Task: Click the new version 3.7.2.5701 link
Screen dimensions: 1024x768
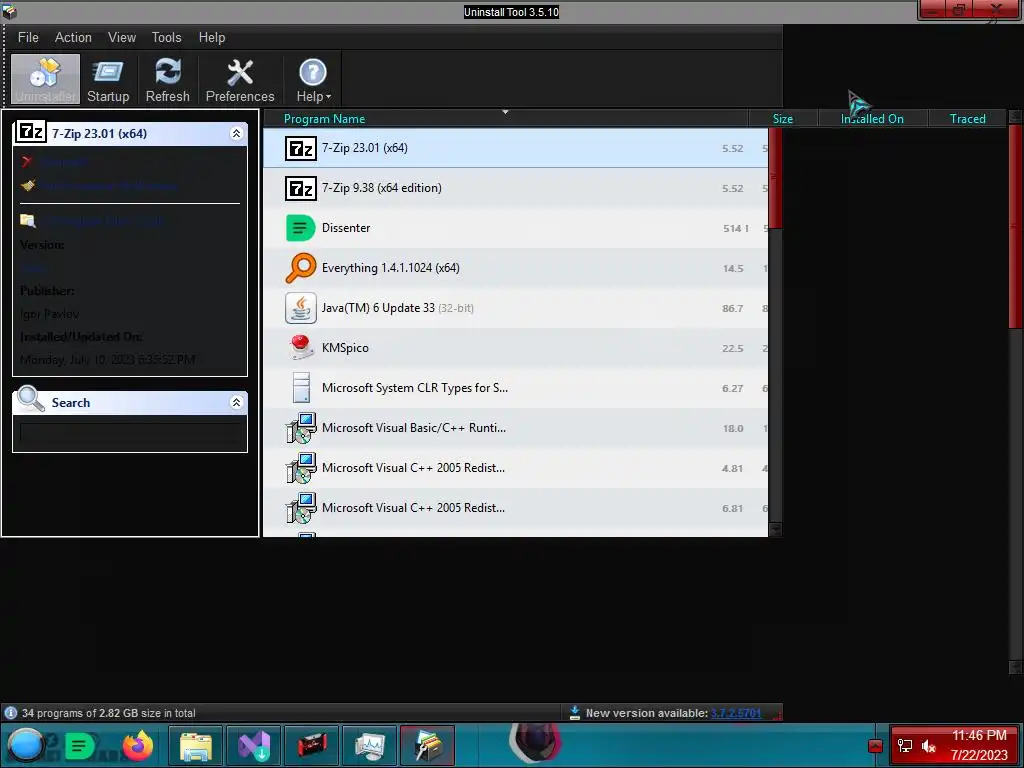Action: pos(735,713)
